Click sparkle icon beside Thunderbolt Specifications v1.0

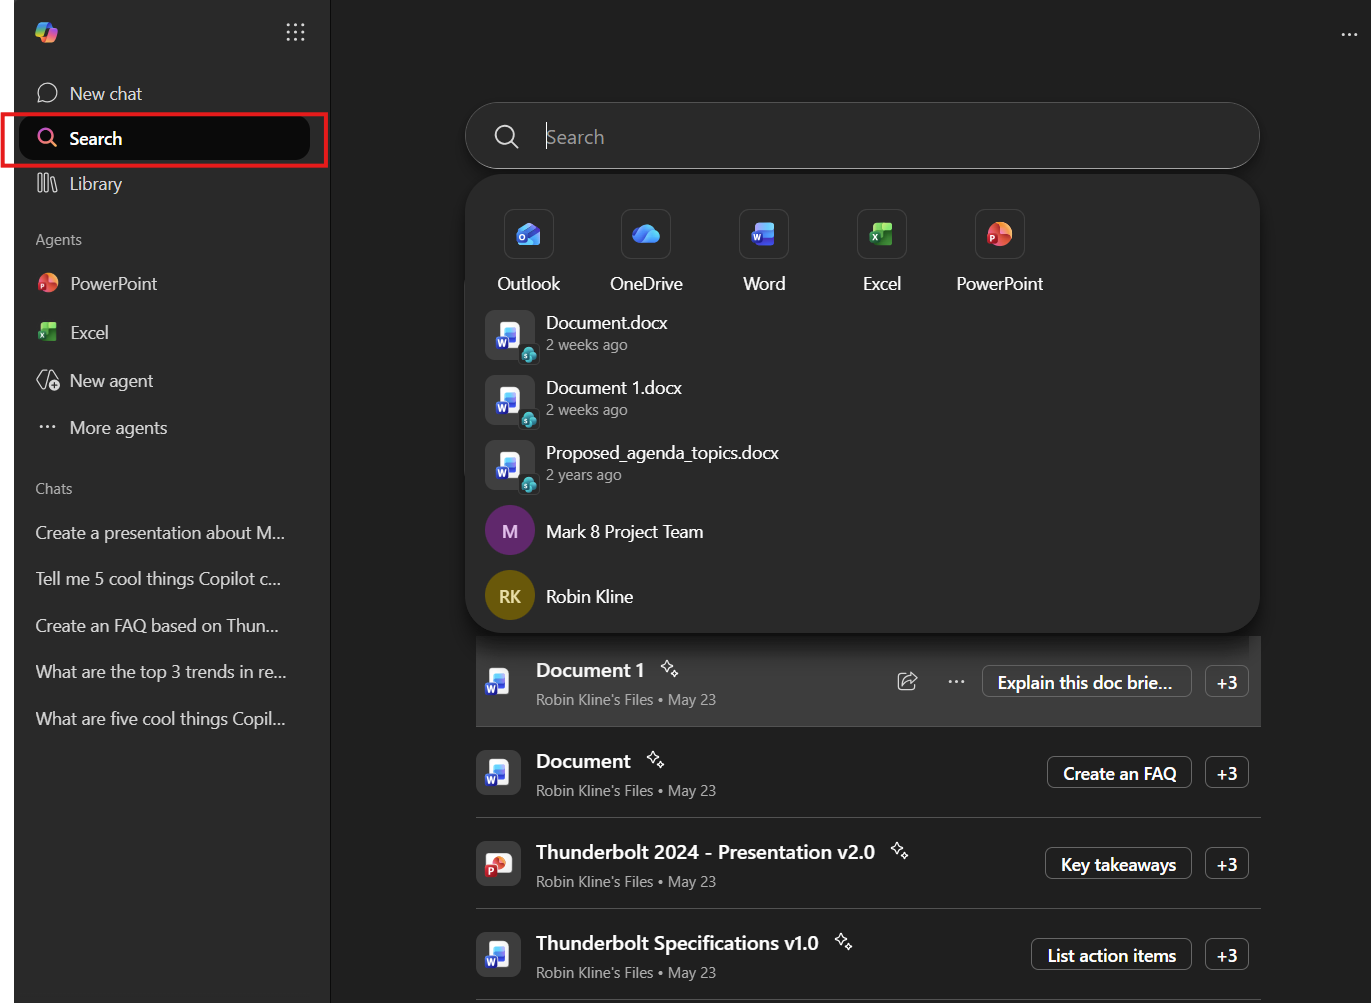[x=843, y=941]
